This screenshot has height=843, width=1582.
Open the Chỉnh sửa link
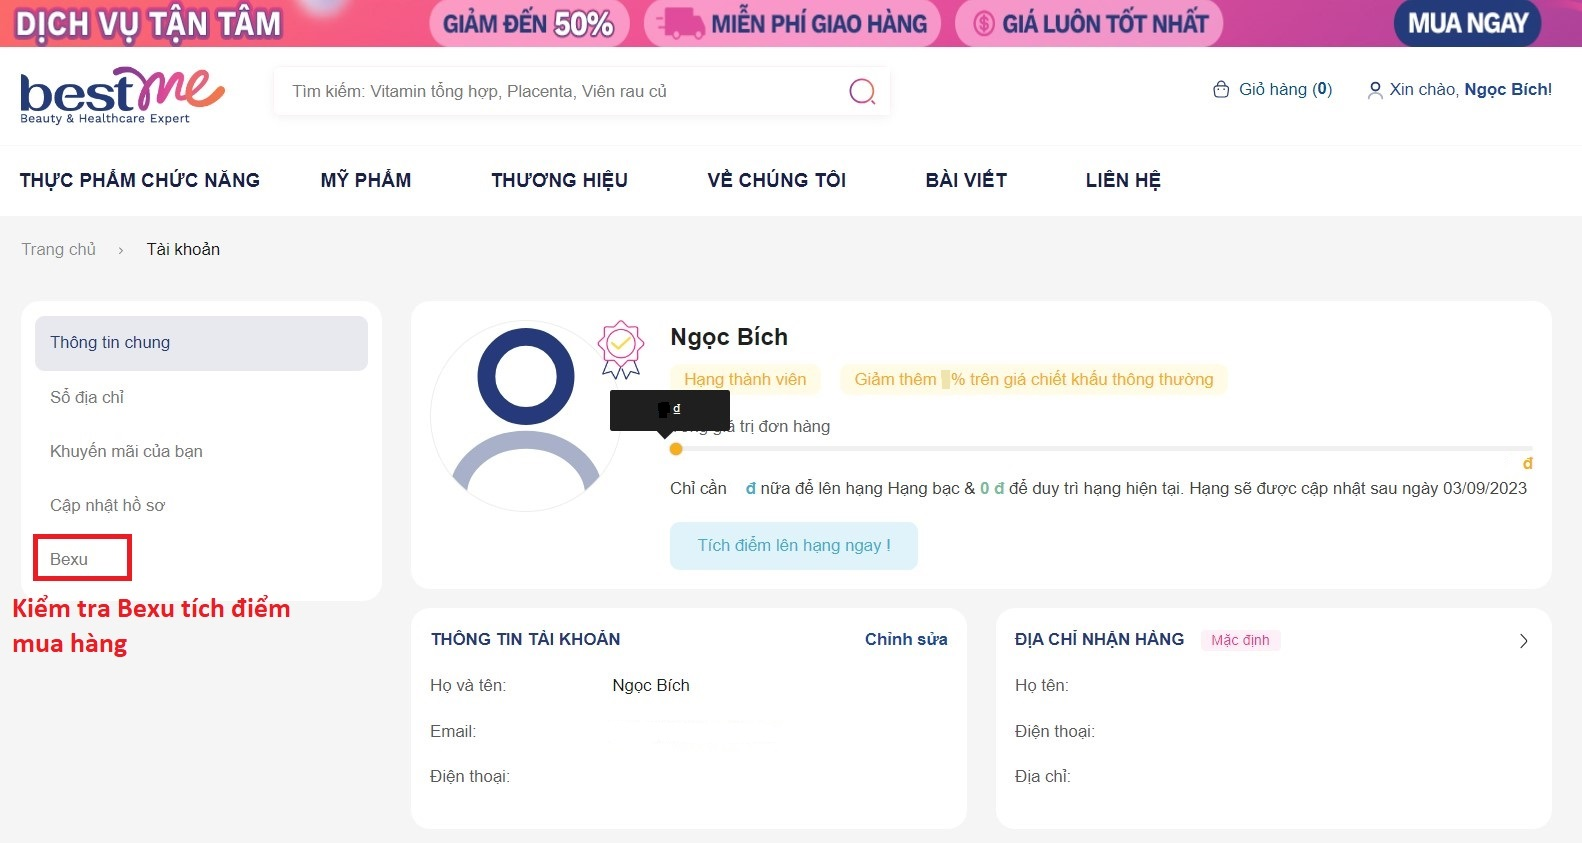[x=905, y=639]
